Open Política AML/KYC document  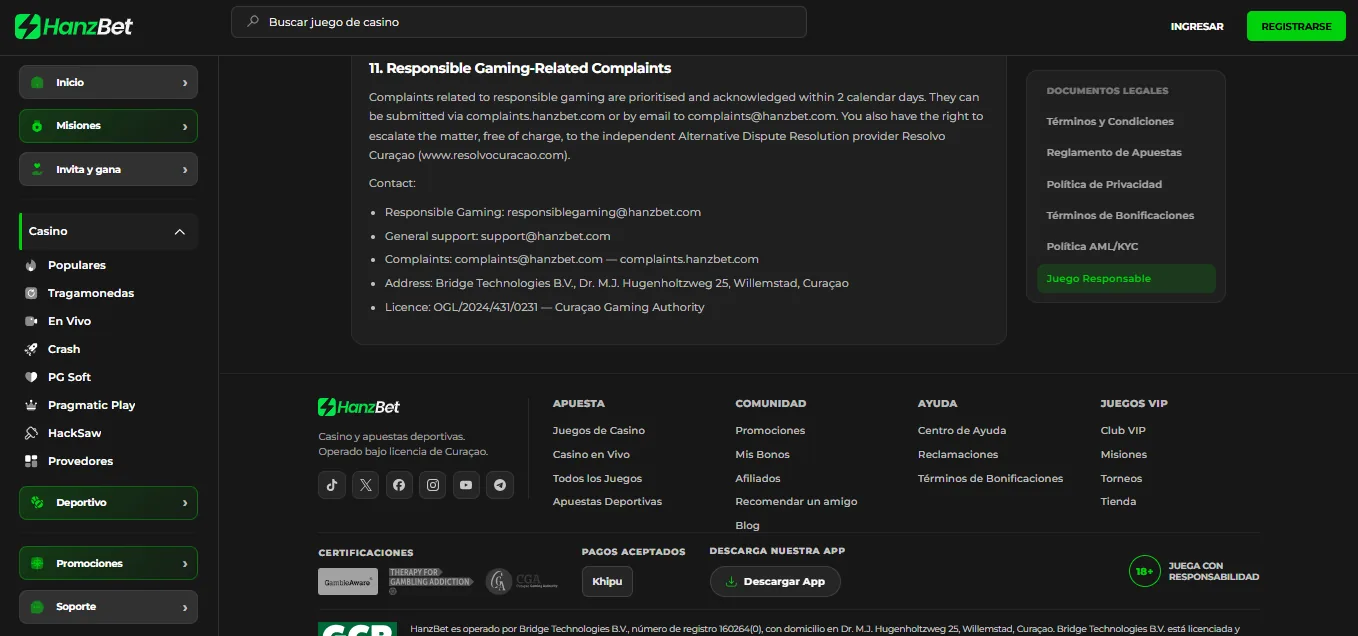[1092, 247]
